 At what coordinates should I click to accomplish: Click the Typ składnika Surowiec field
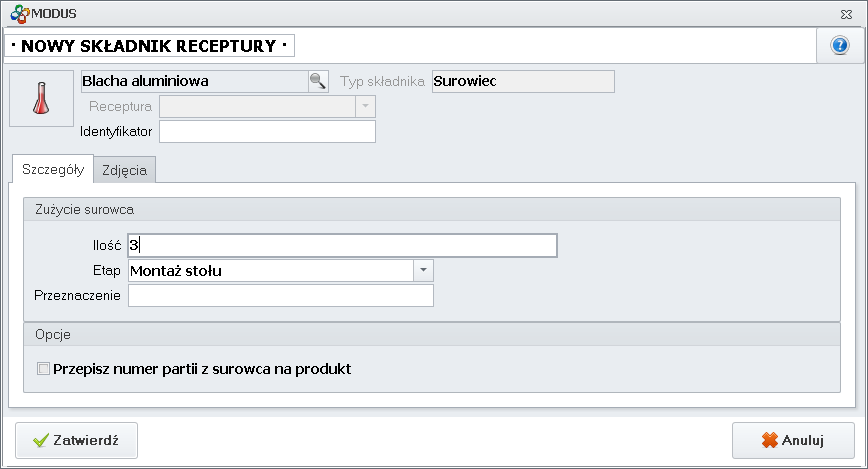(523, 82)
